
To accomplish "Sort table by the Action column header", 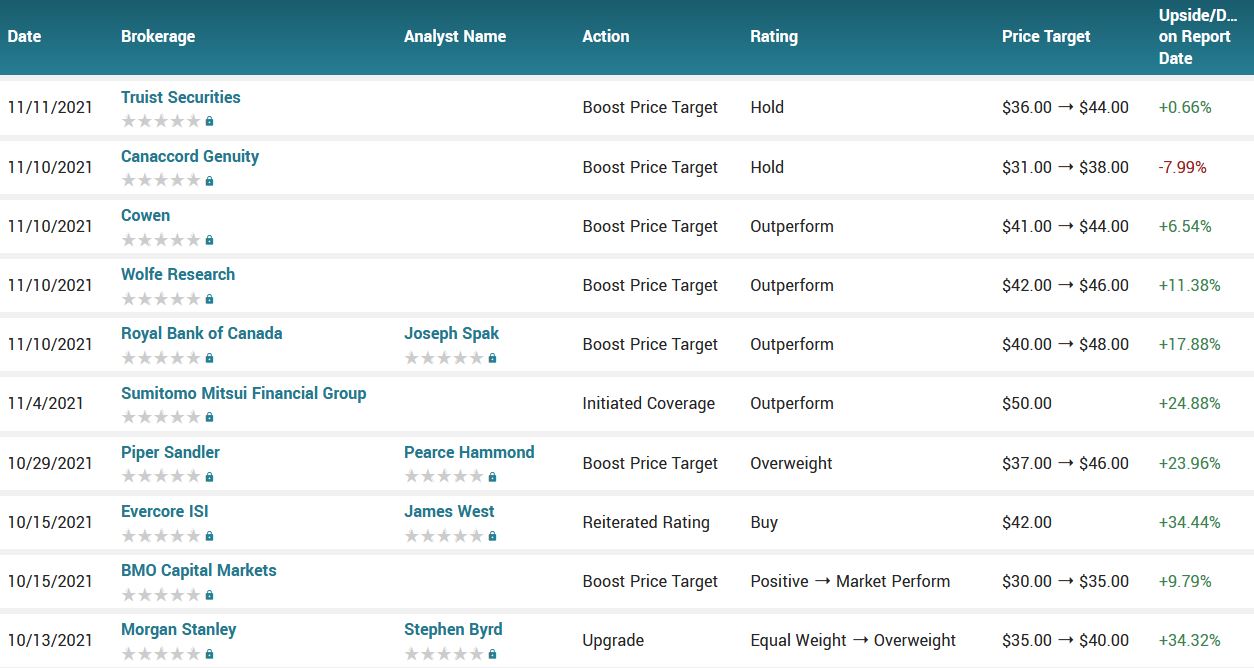I will (606, 36).
